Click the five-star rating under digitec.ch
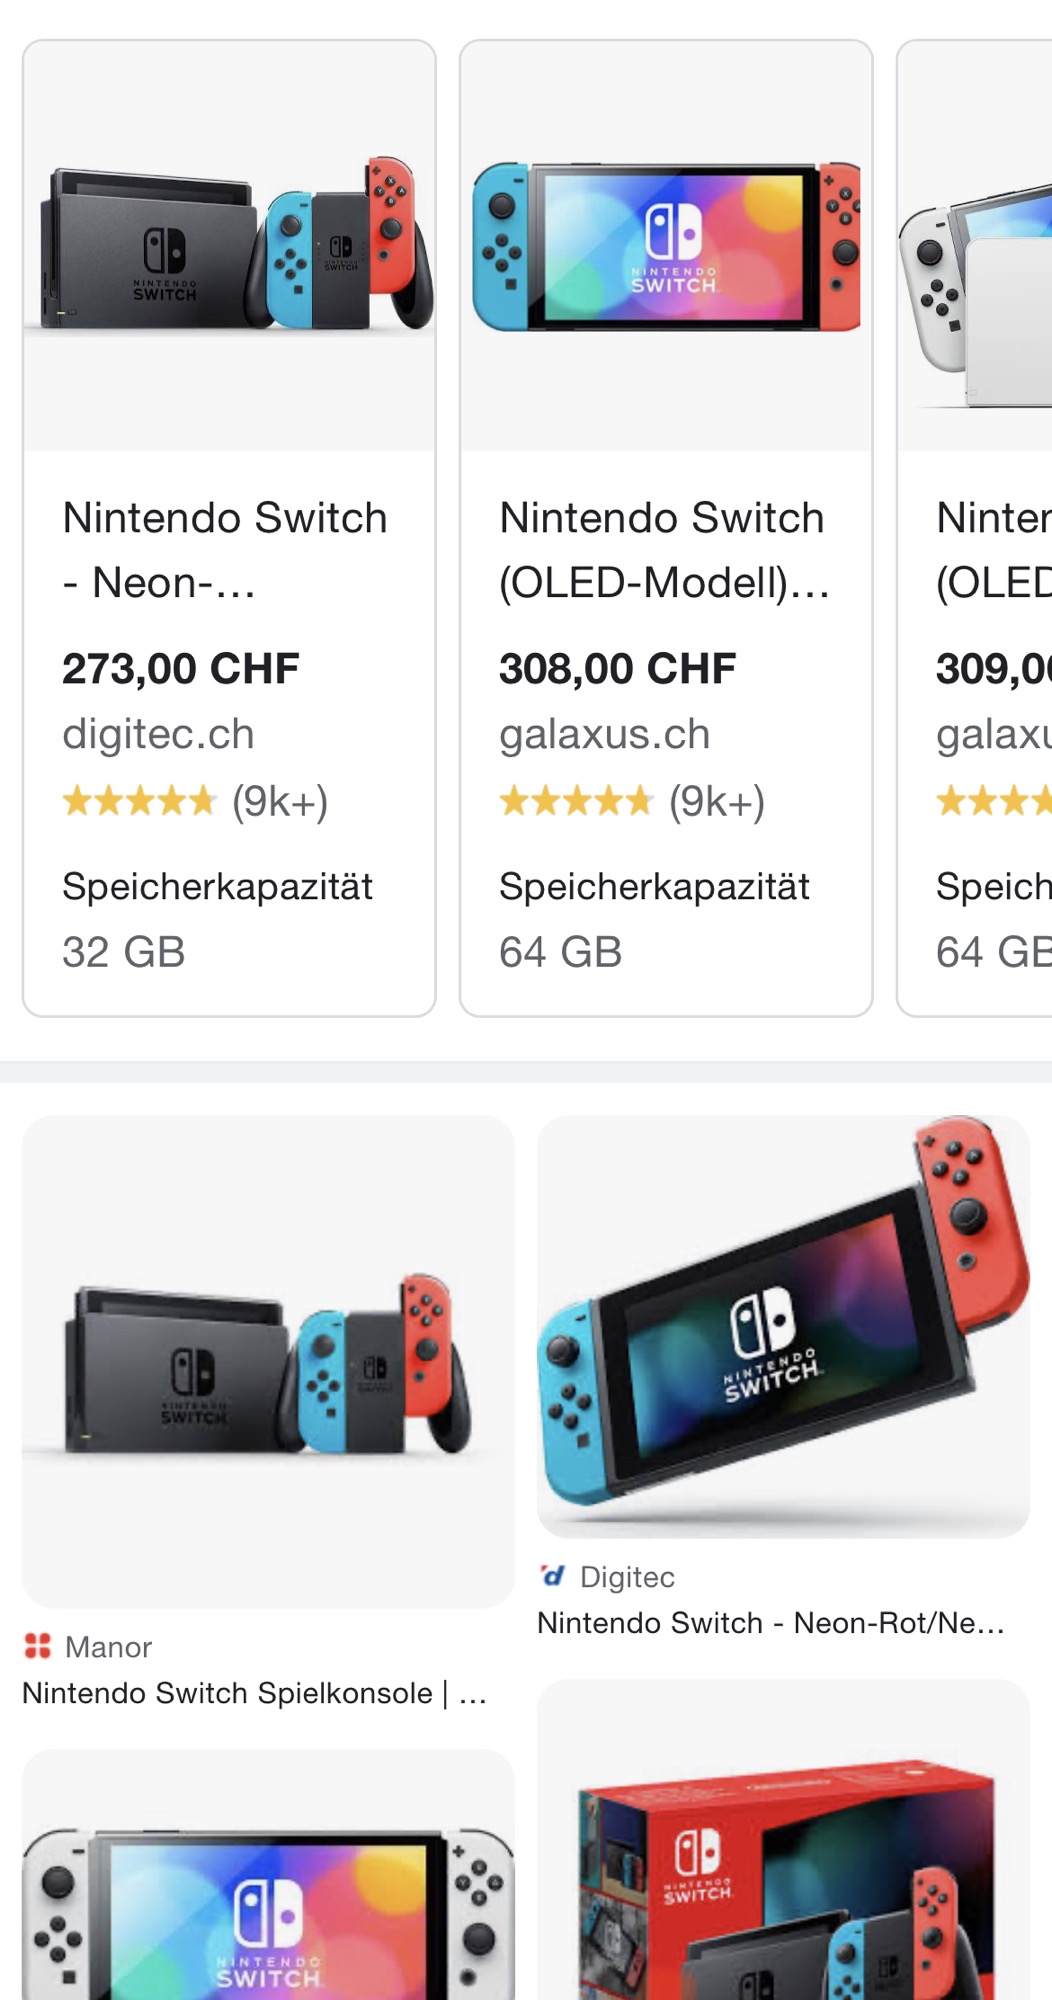This screenshot has height=2000, width=1052. [139, 801]
